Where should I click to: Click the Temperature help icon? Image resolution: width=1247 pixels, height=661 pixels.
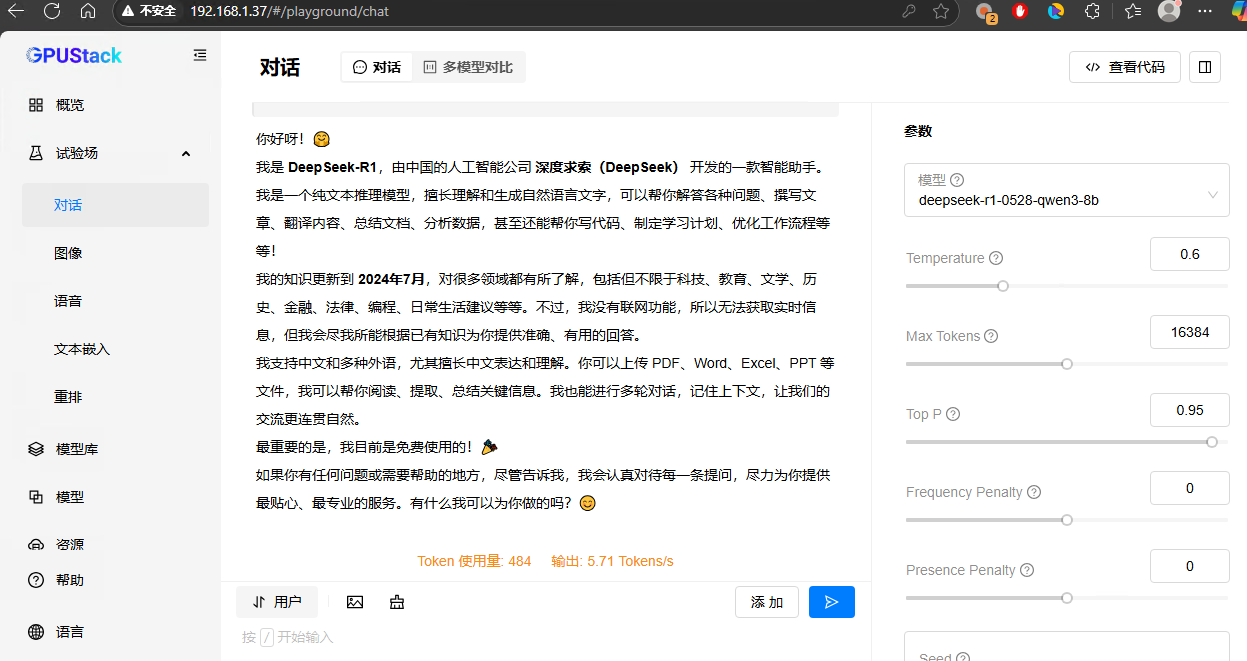(x=996, y=258)
